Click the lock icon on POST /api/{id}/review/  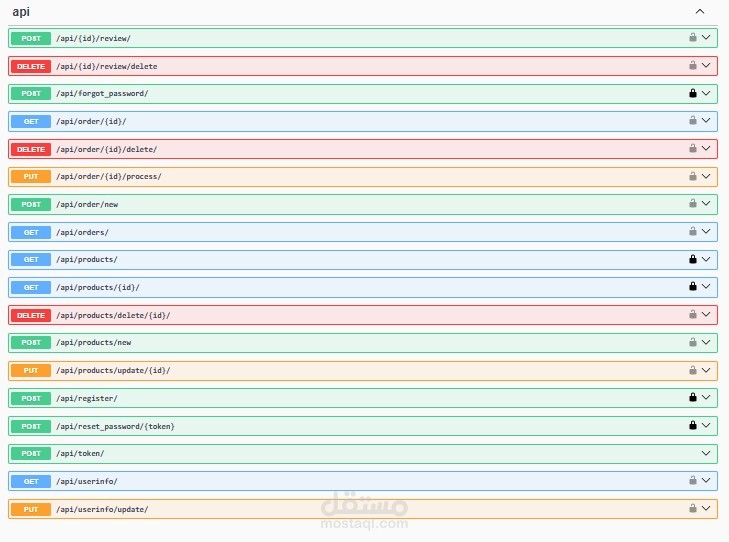point(693,37)
